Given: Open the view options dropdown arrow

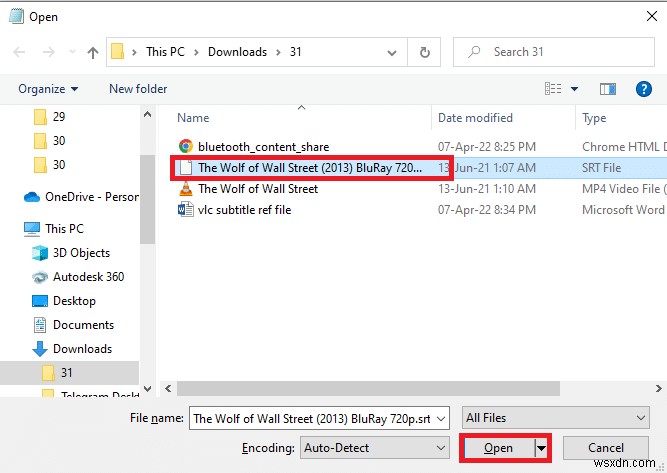Looking at the screenshot, I should (x=574, y=89).
